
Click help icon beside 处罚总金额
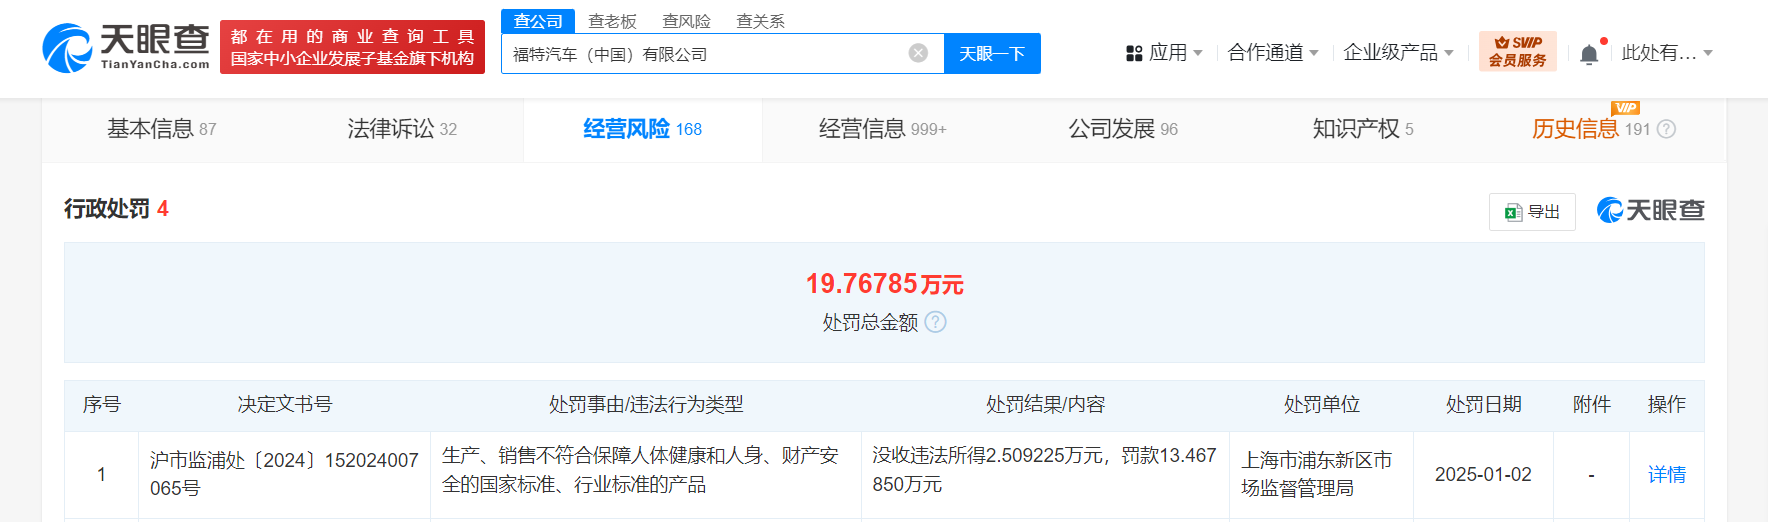(x=935, y=322)
